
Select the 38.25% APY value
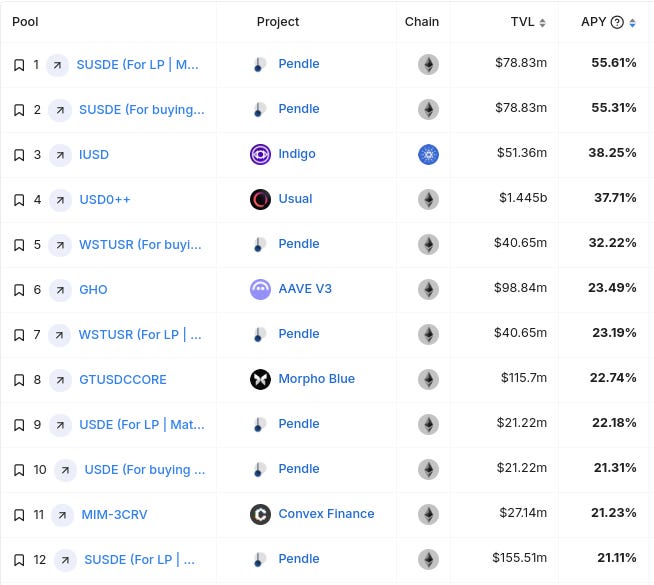click(x=612, y=153)
